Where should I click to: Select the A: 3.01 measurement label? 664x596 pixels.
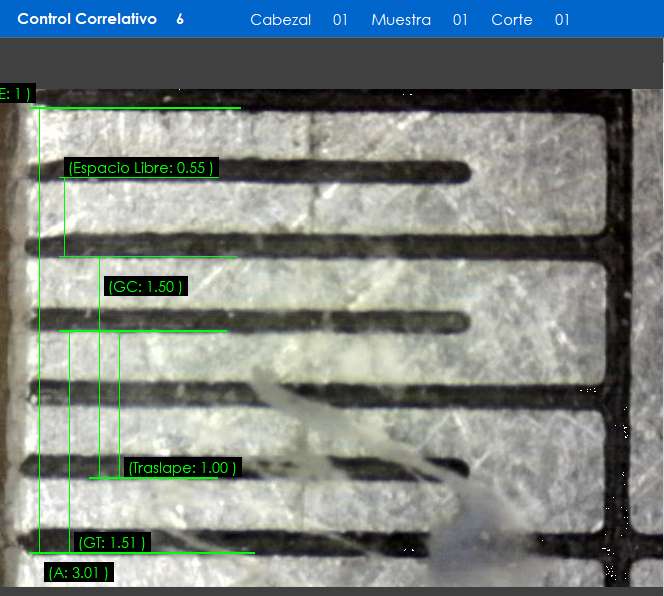tap(78, 572)
